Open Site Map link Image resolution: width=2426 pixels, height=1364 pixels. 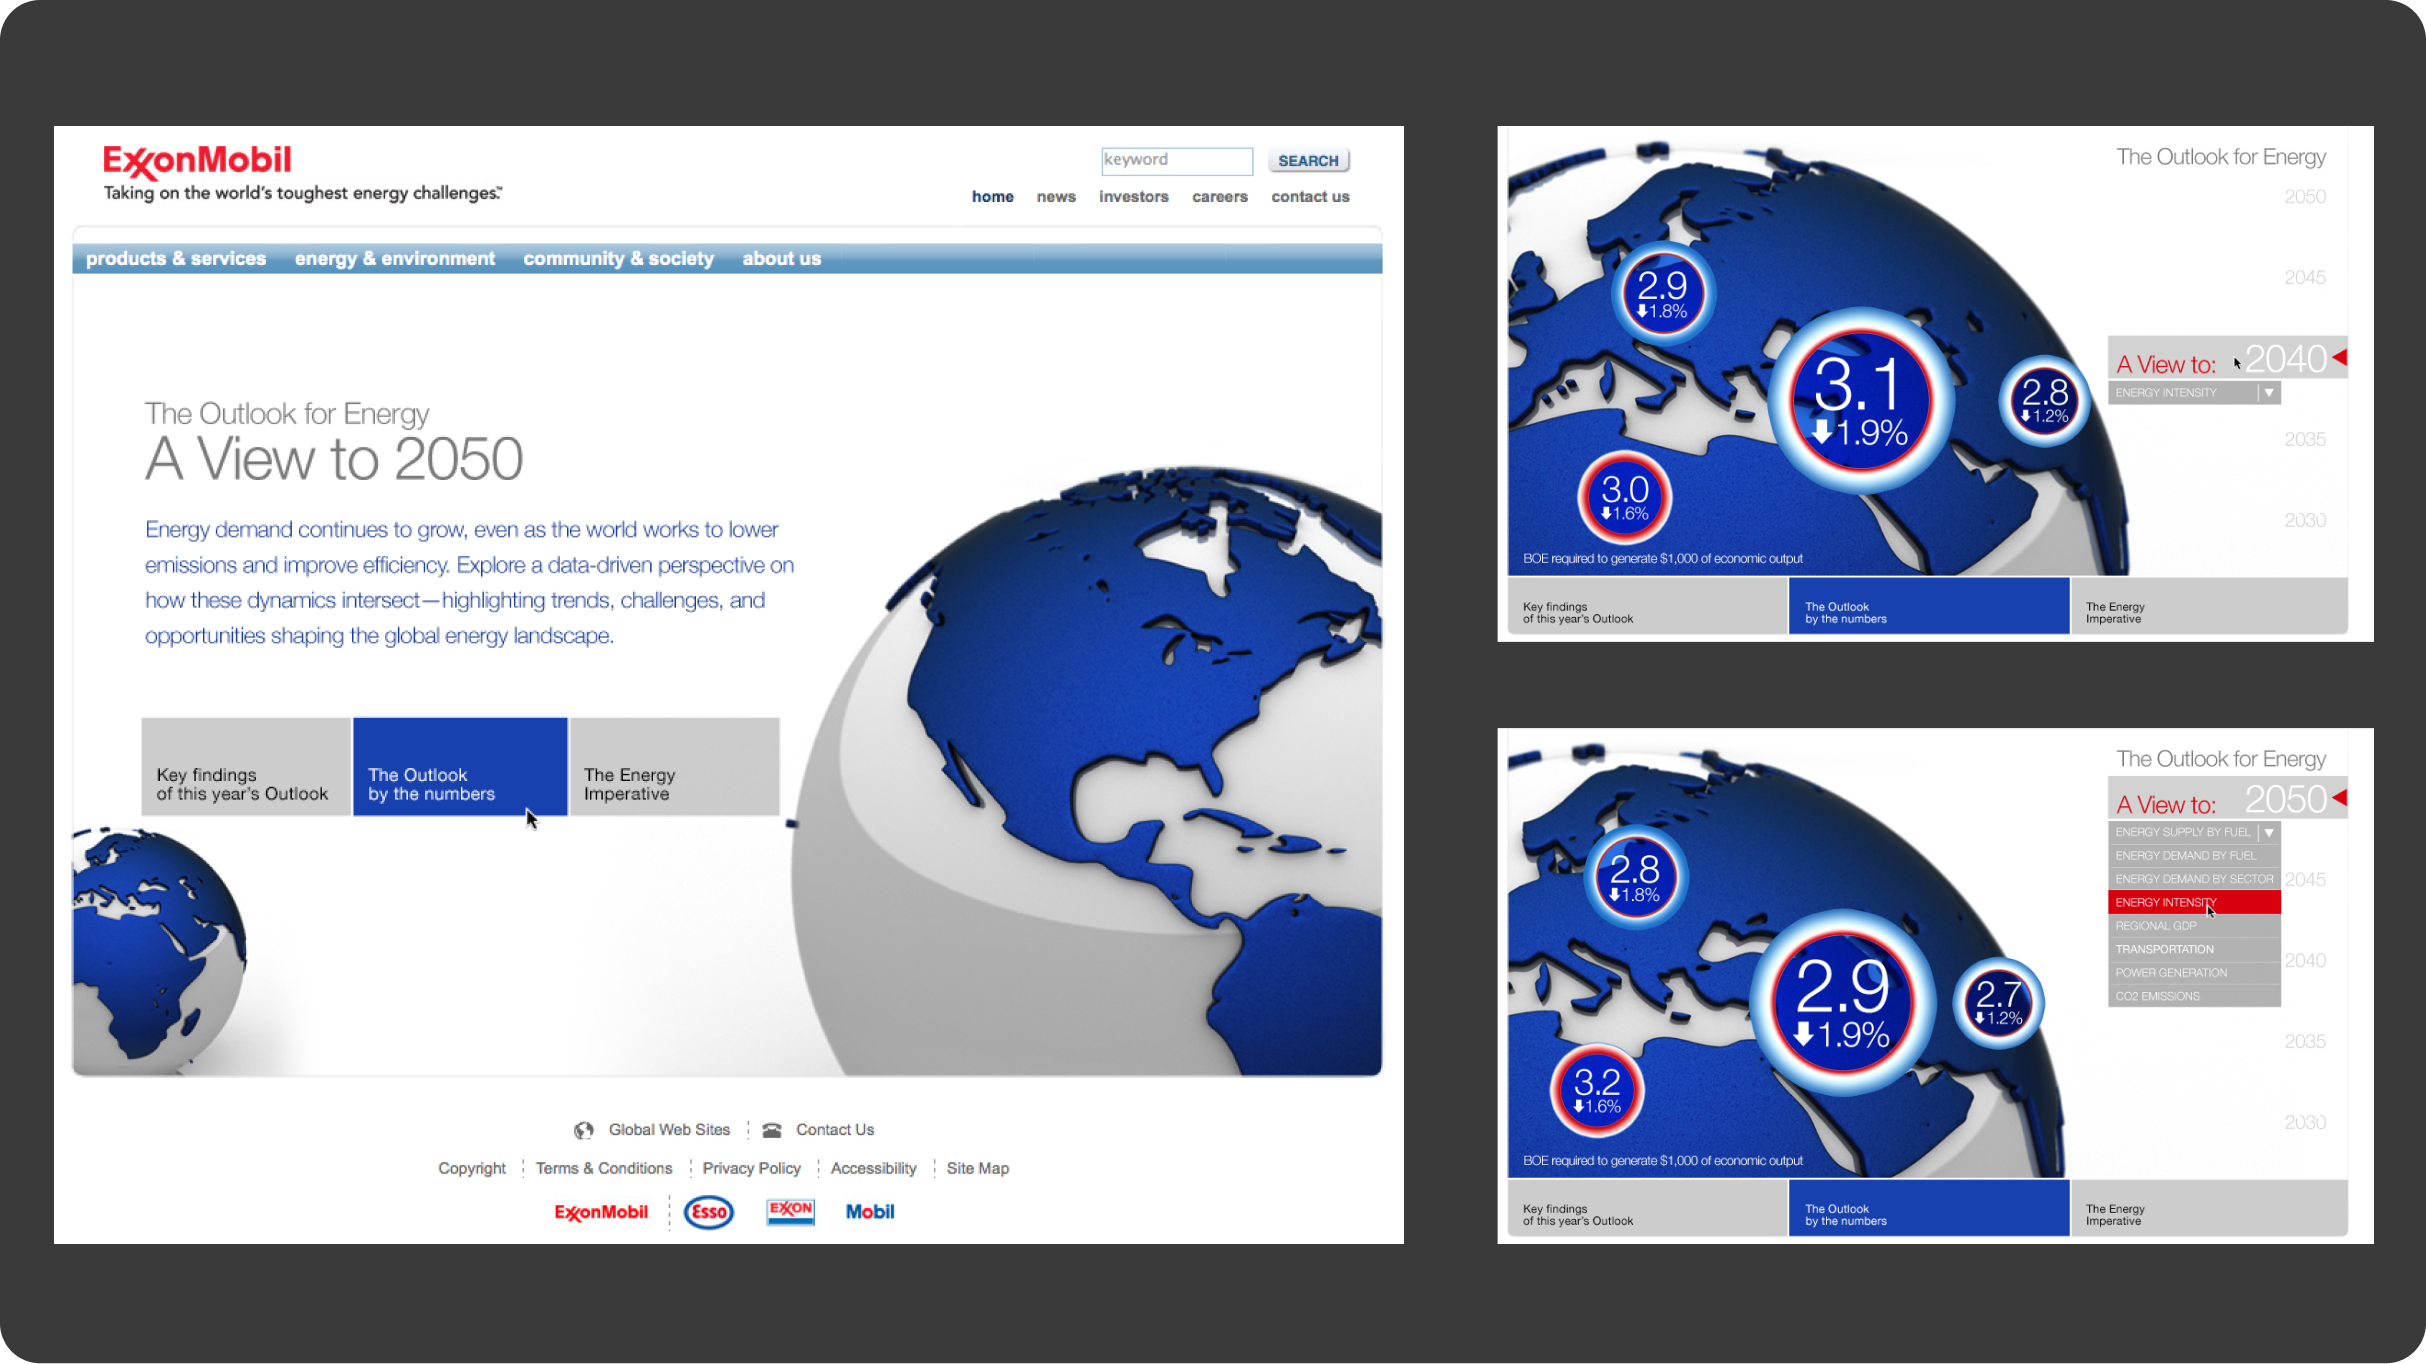978,1169
